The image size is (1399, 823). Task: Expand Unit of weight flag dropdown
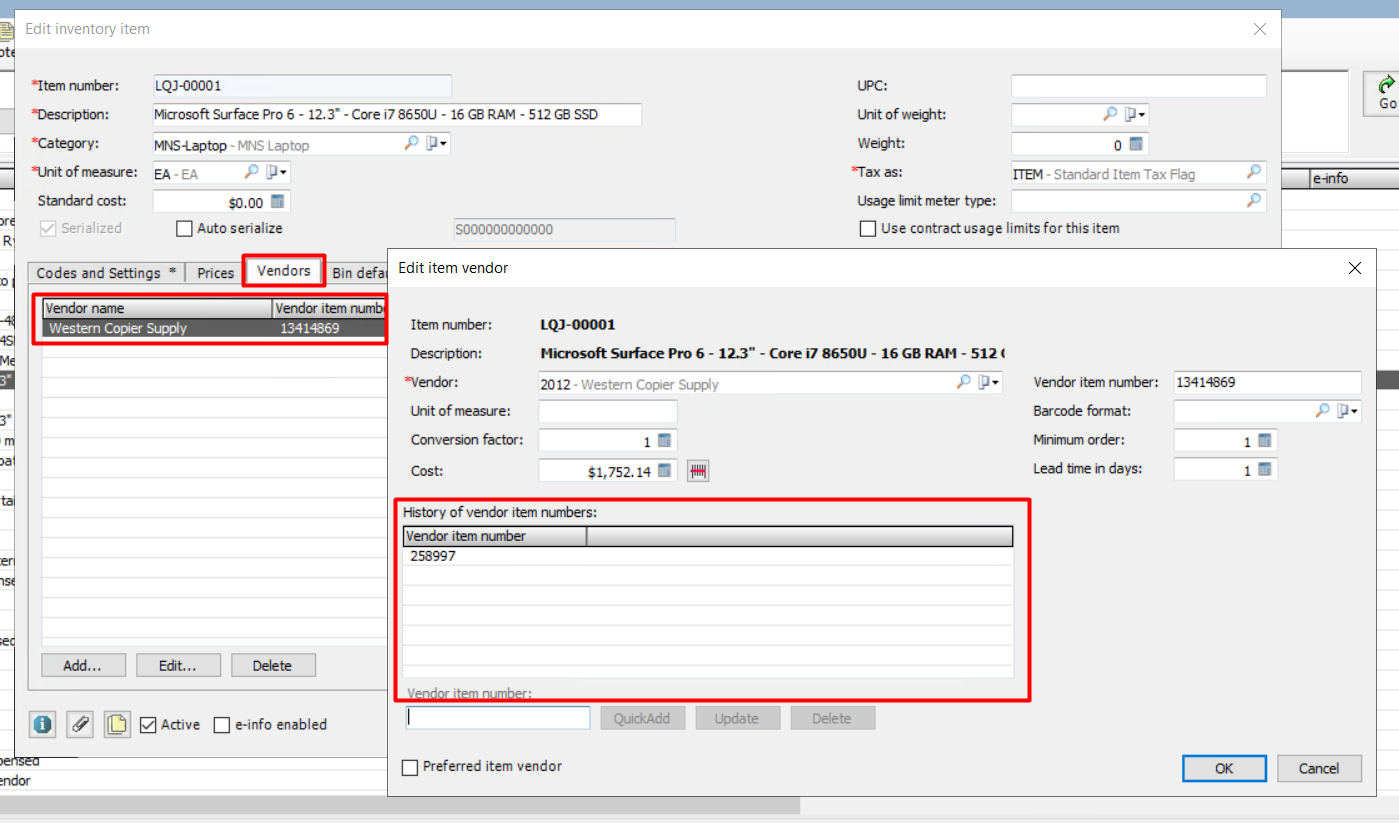(x=1135, y=114)
